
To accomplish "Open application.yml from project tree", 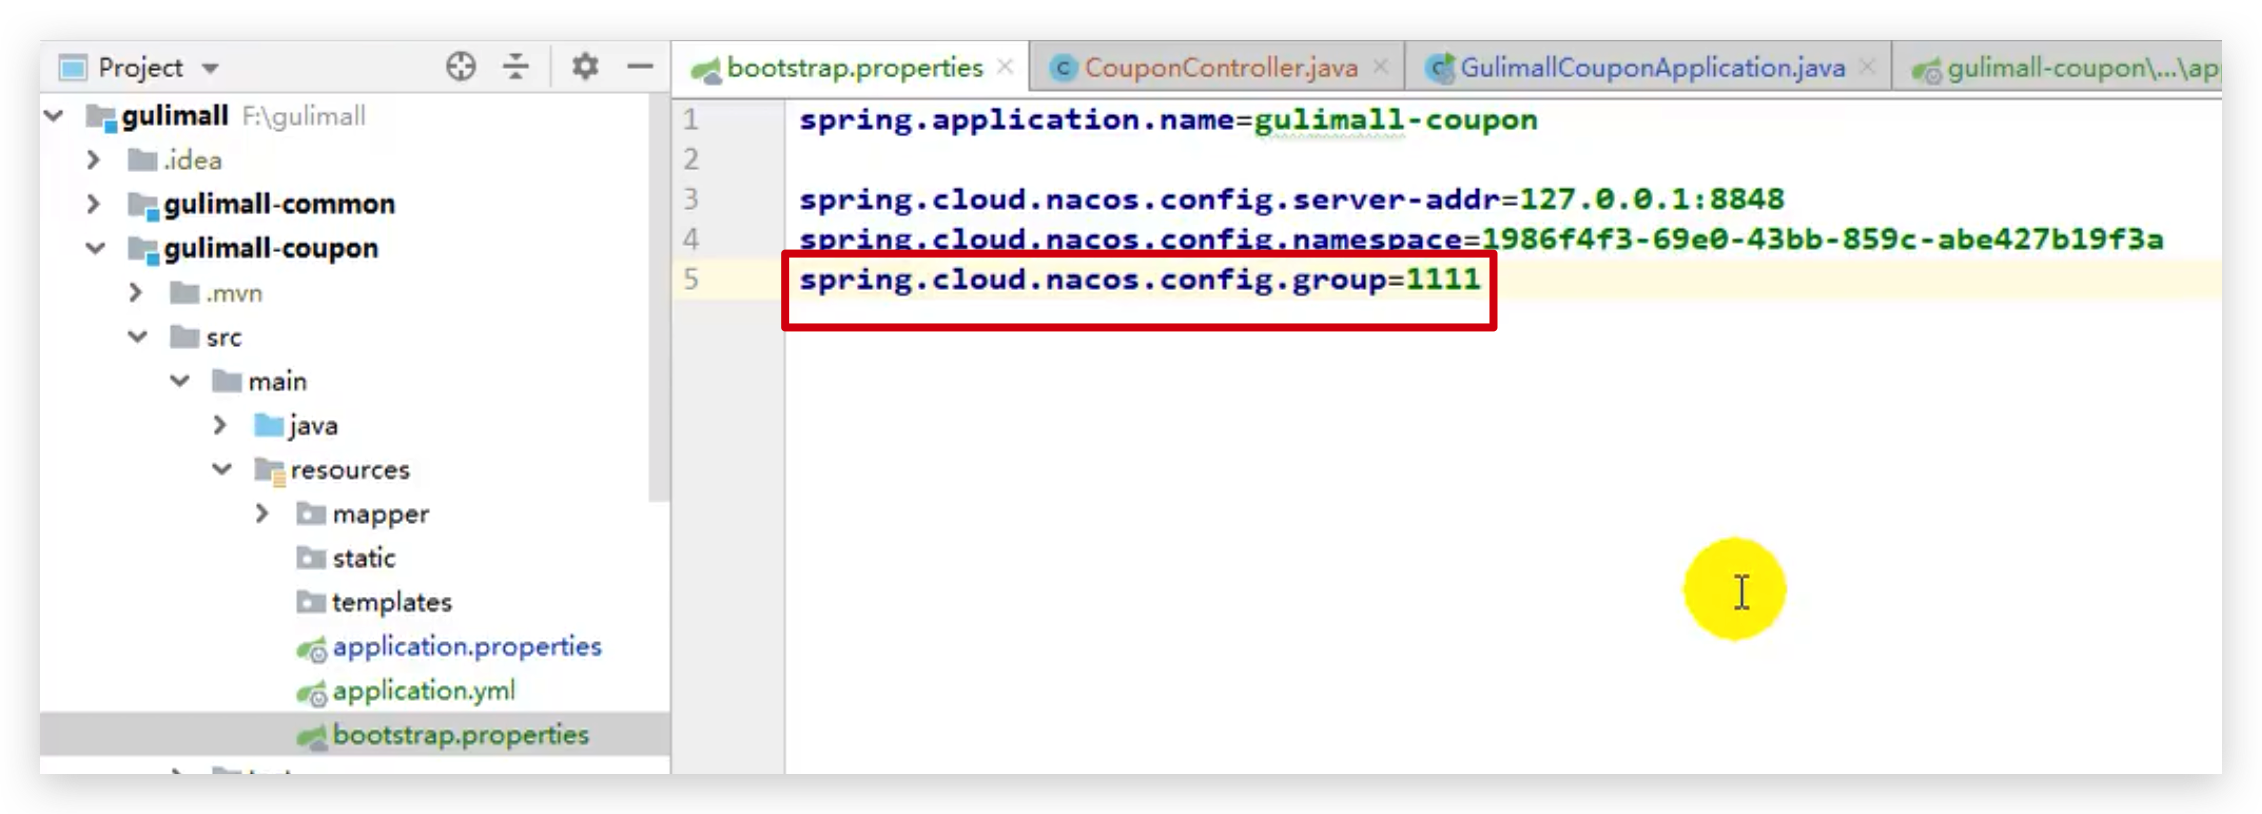I will [423, 690].
